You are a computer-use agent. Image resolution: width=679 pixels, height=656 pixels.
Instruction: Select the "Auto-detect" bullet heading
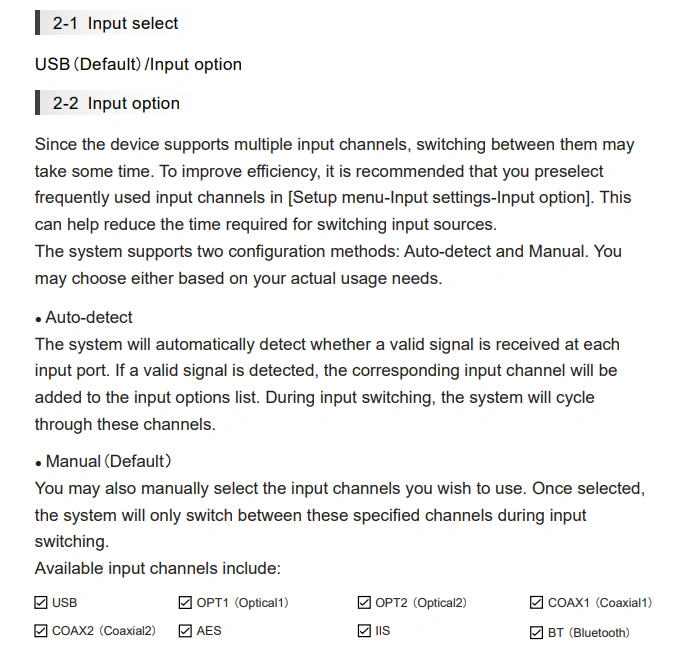(88, 317)
